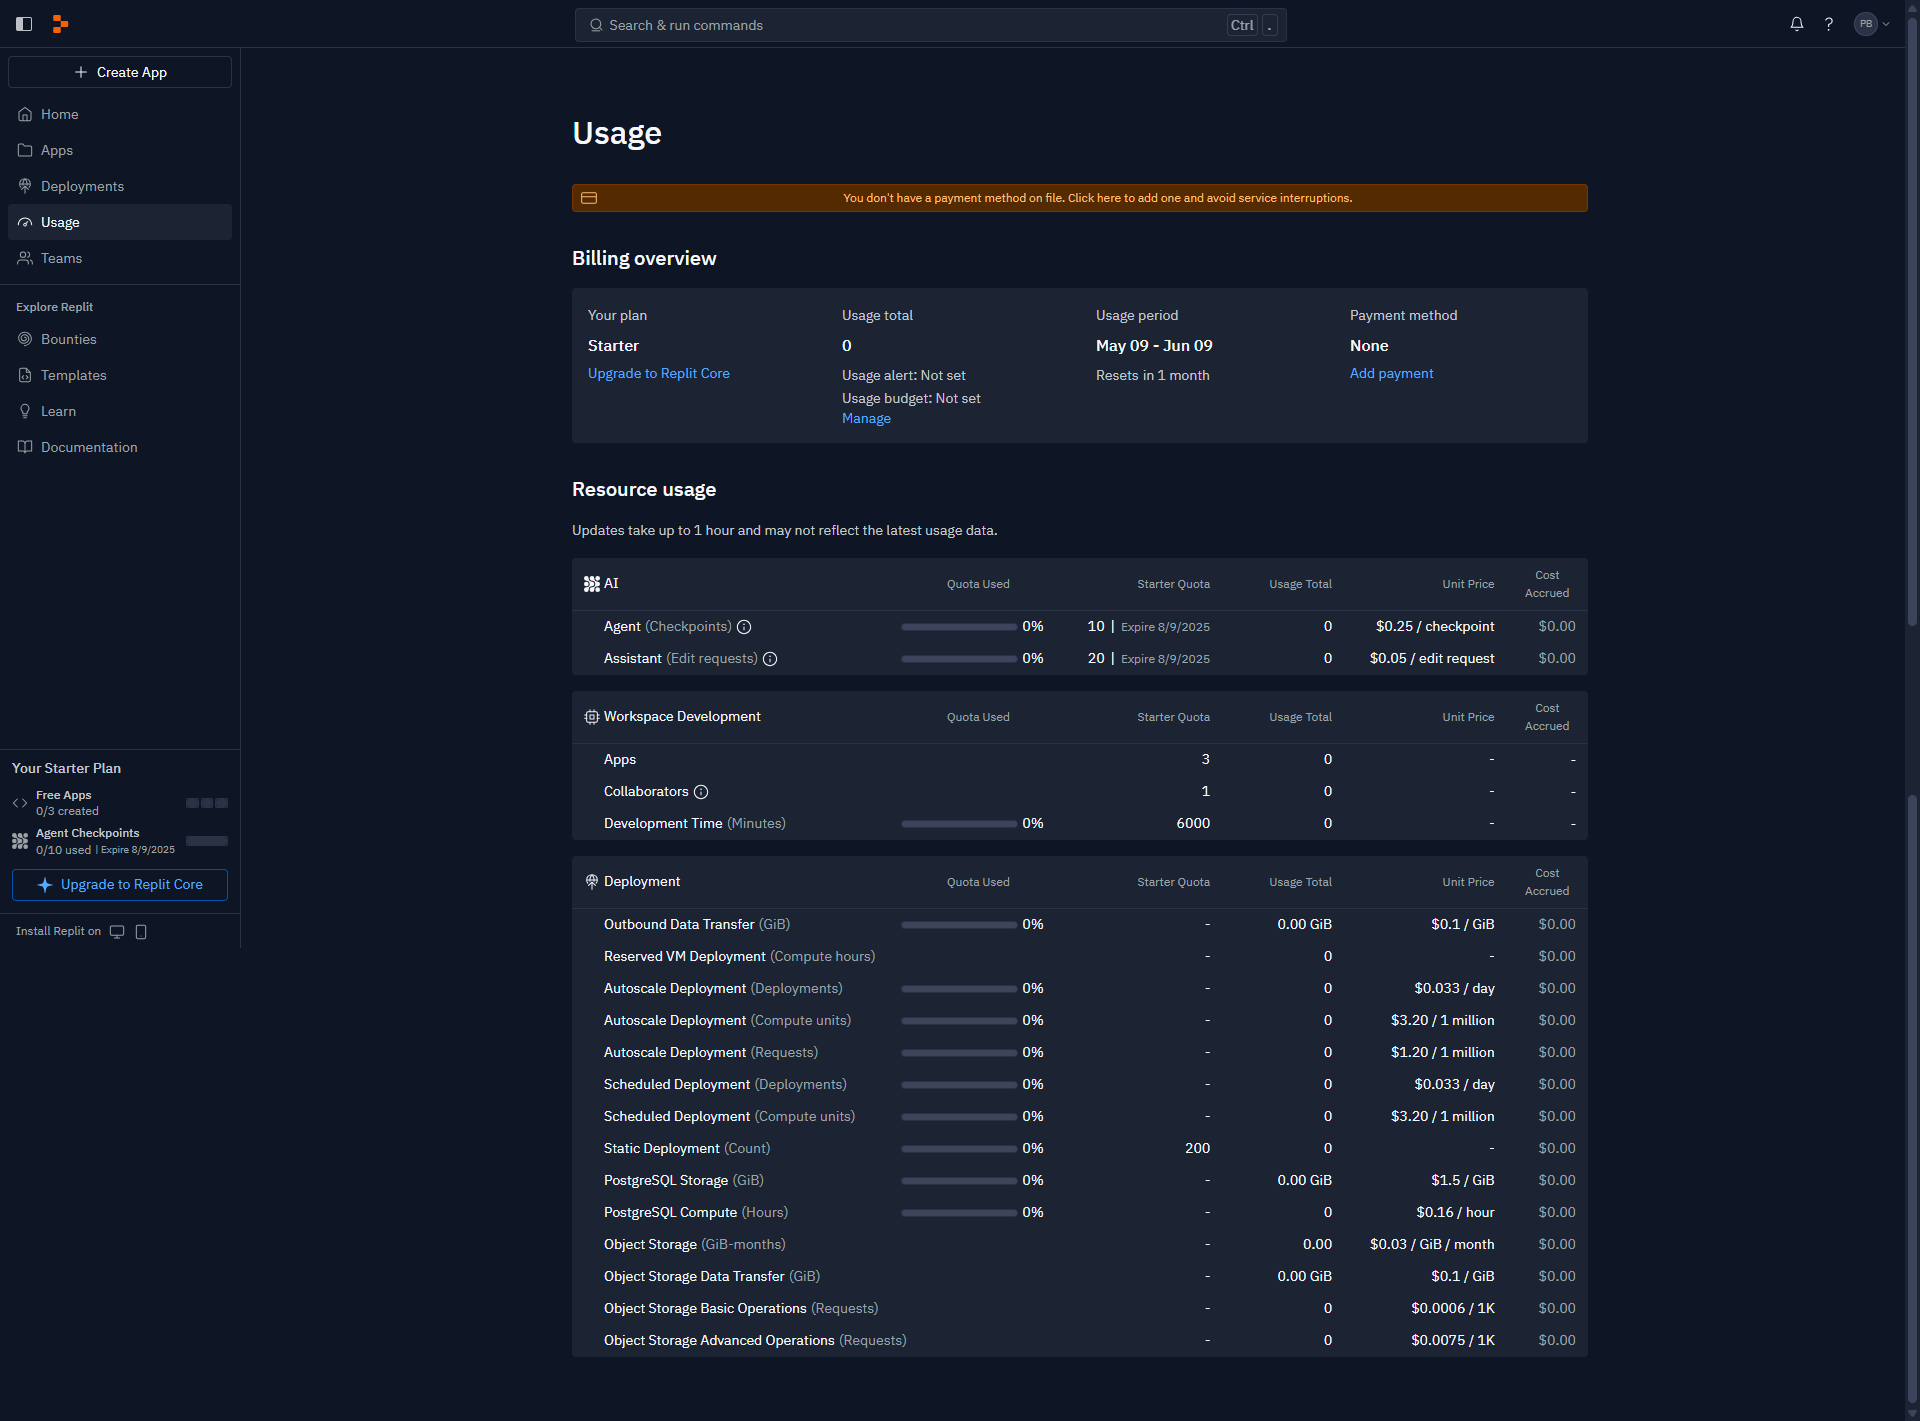
Task: Click the Agent Checkpoints sidebar icon
Action: pos(20,841)
